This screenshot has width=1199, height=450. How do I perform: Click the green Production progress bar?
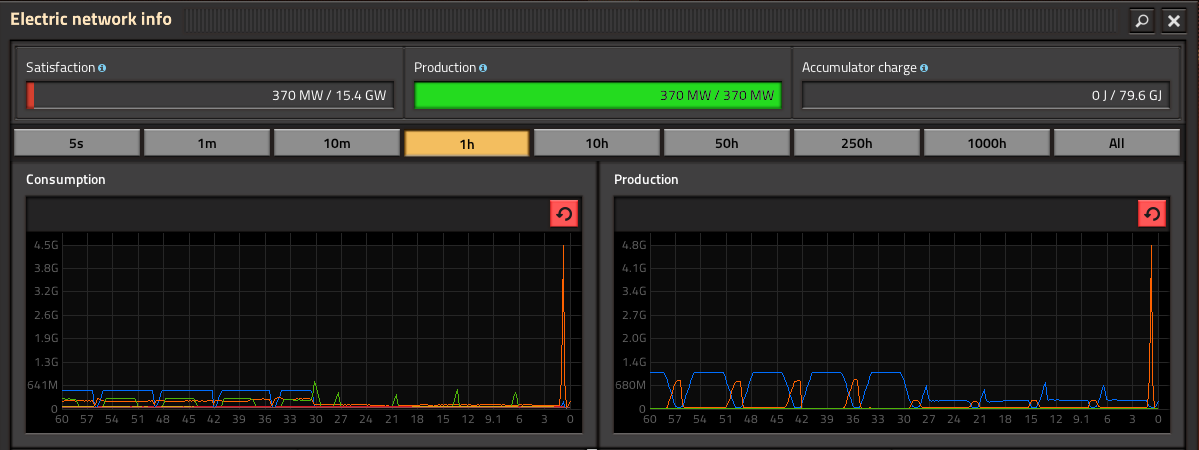pos(597,96)
